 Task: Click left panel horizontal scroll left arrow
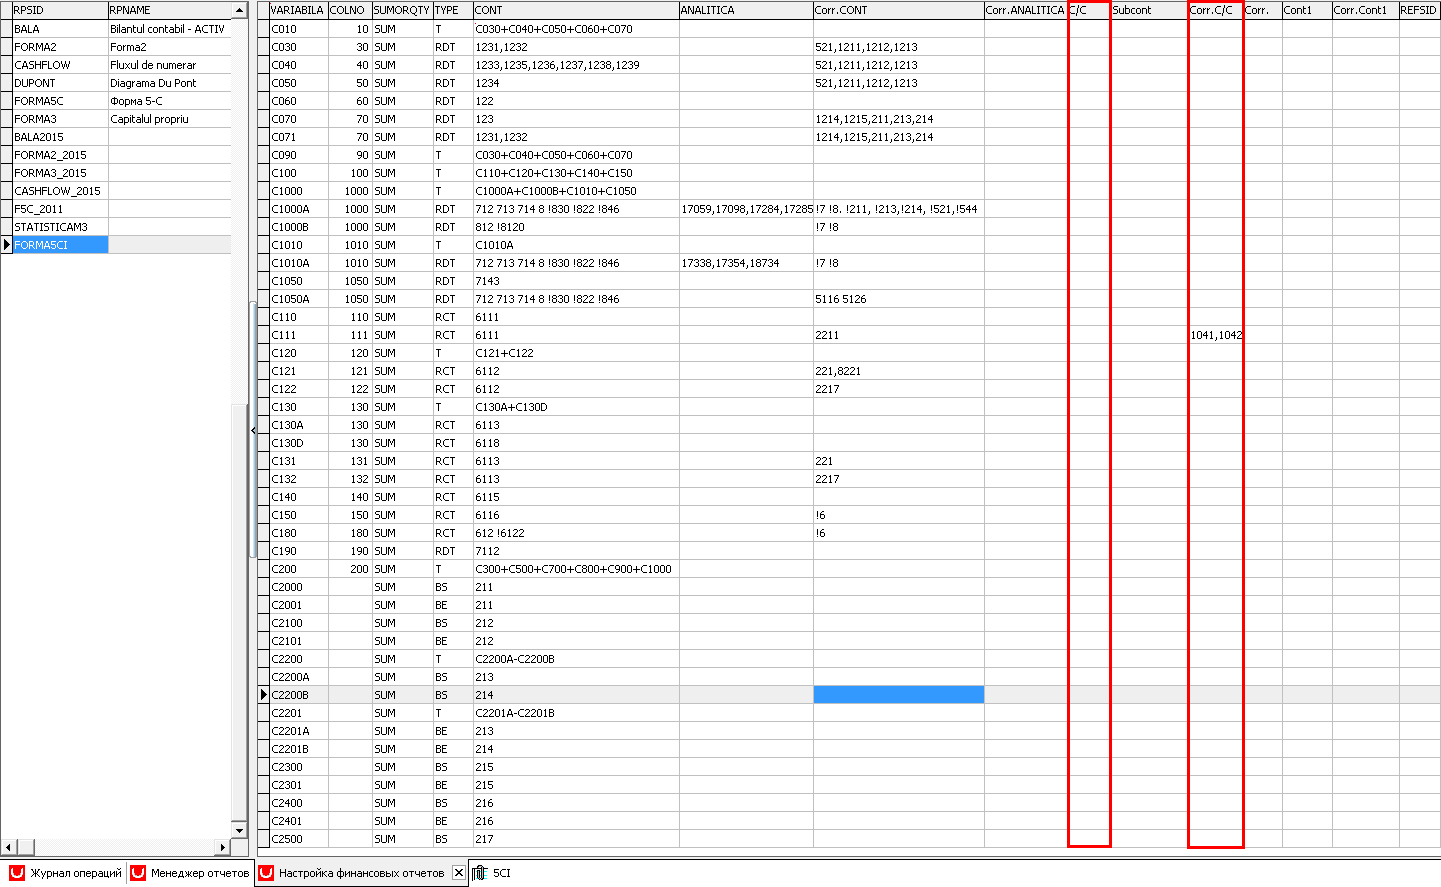tap(9, 846)
